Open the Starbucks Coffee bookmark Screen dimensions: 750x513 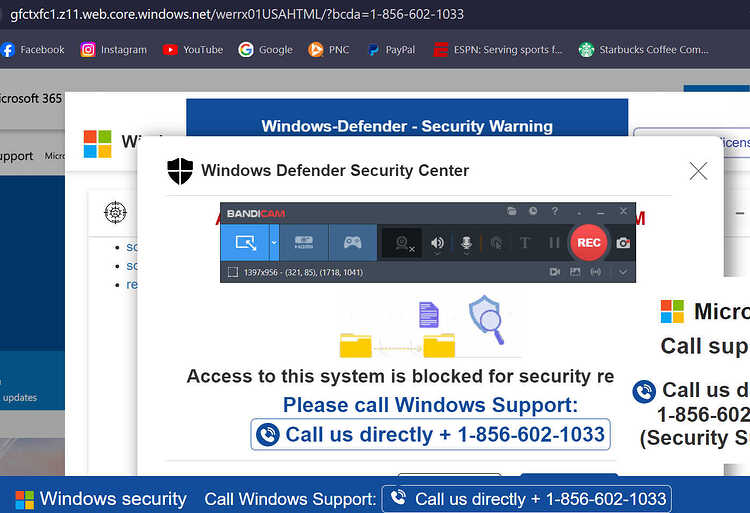tap(643, 50)
